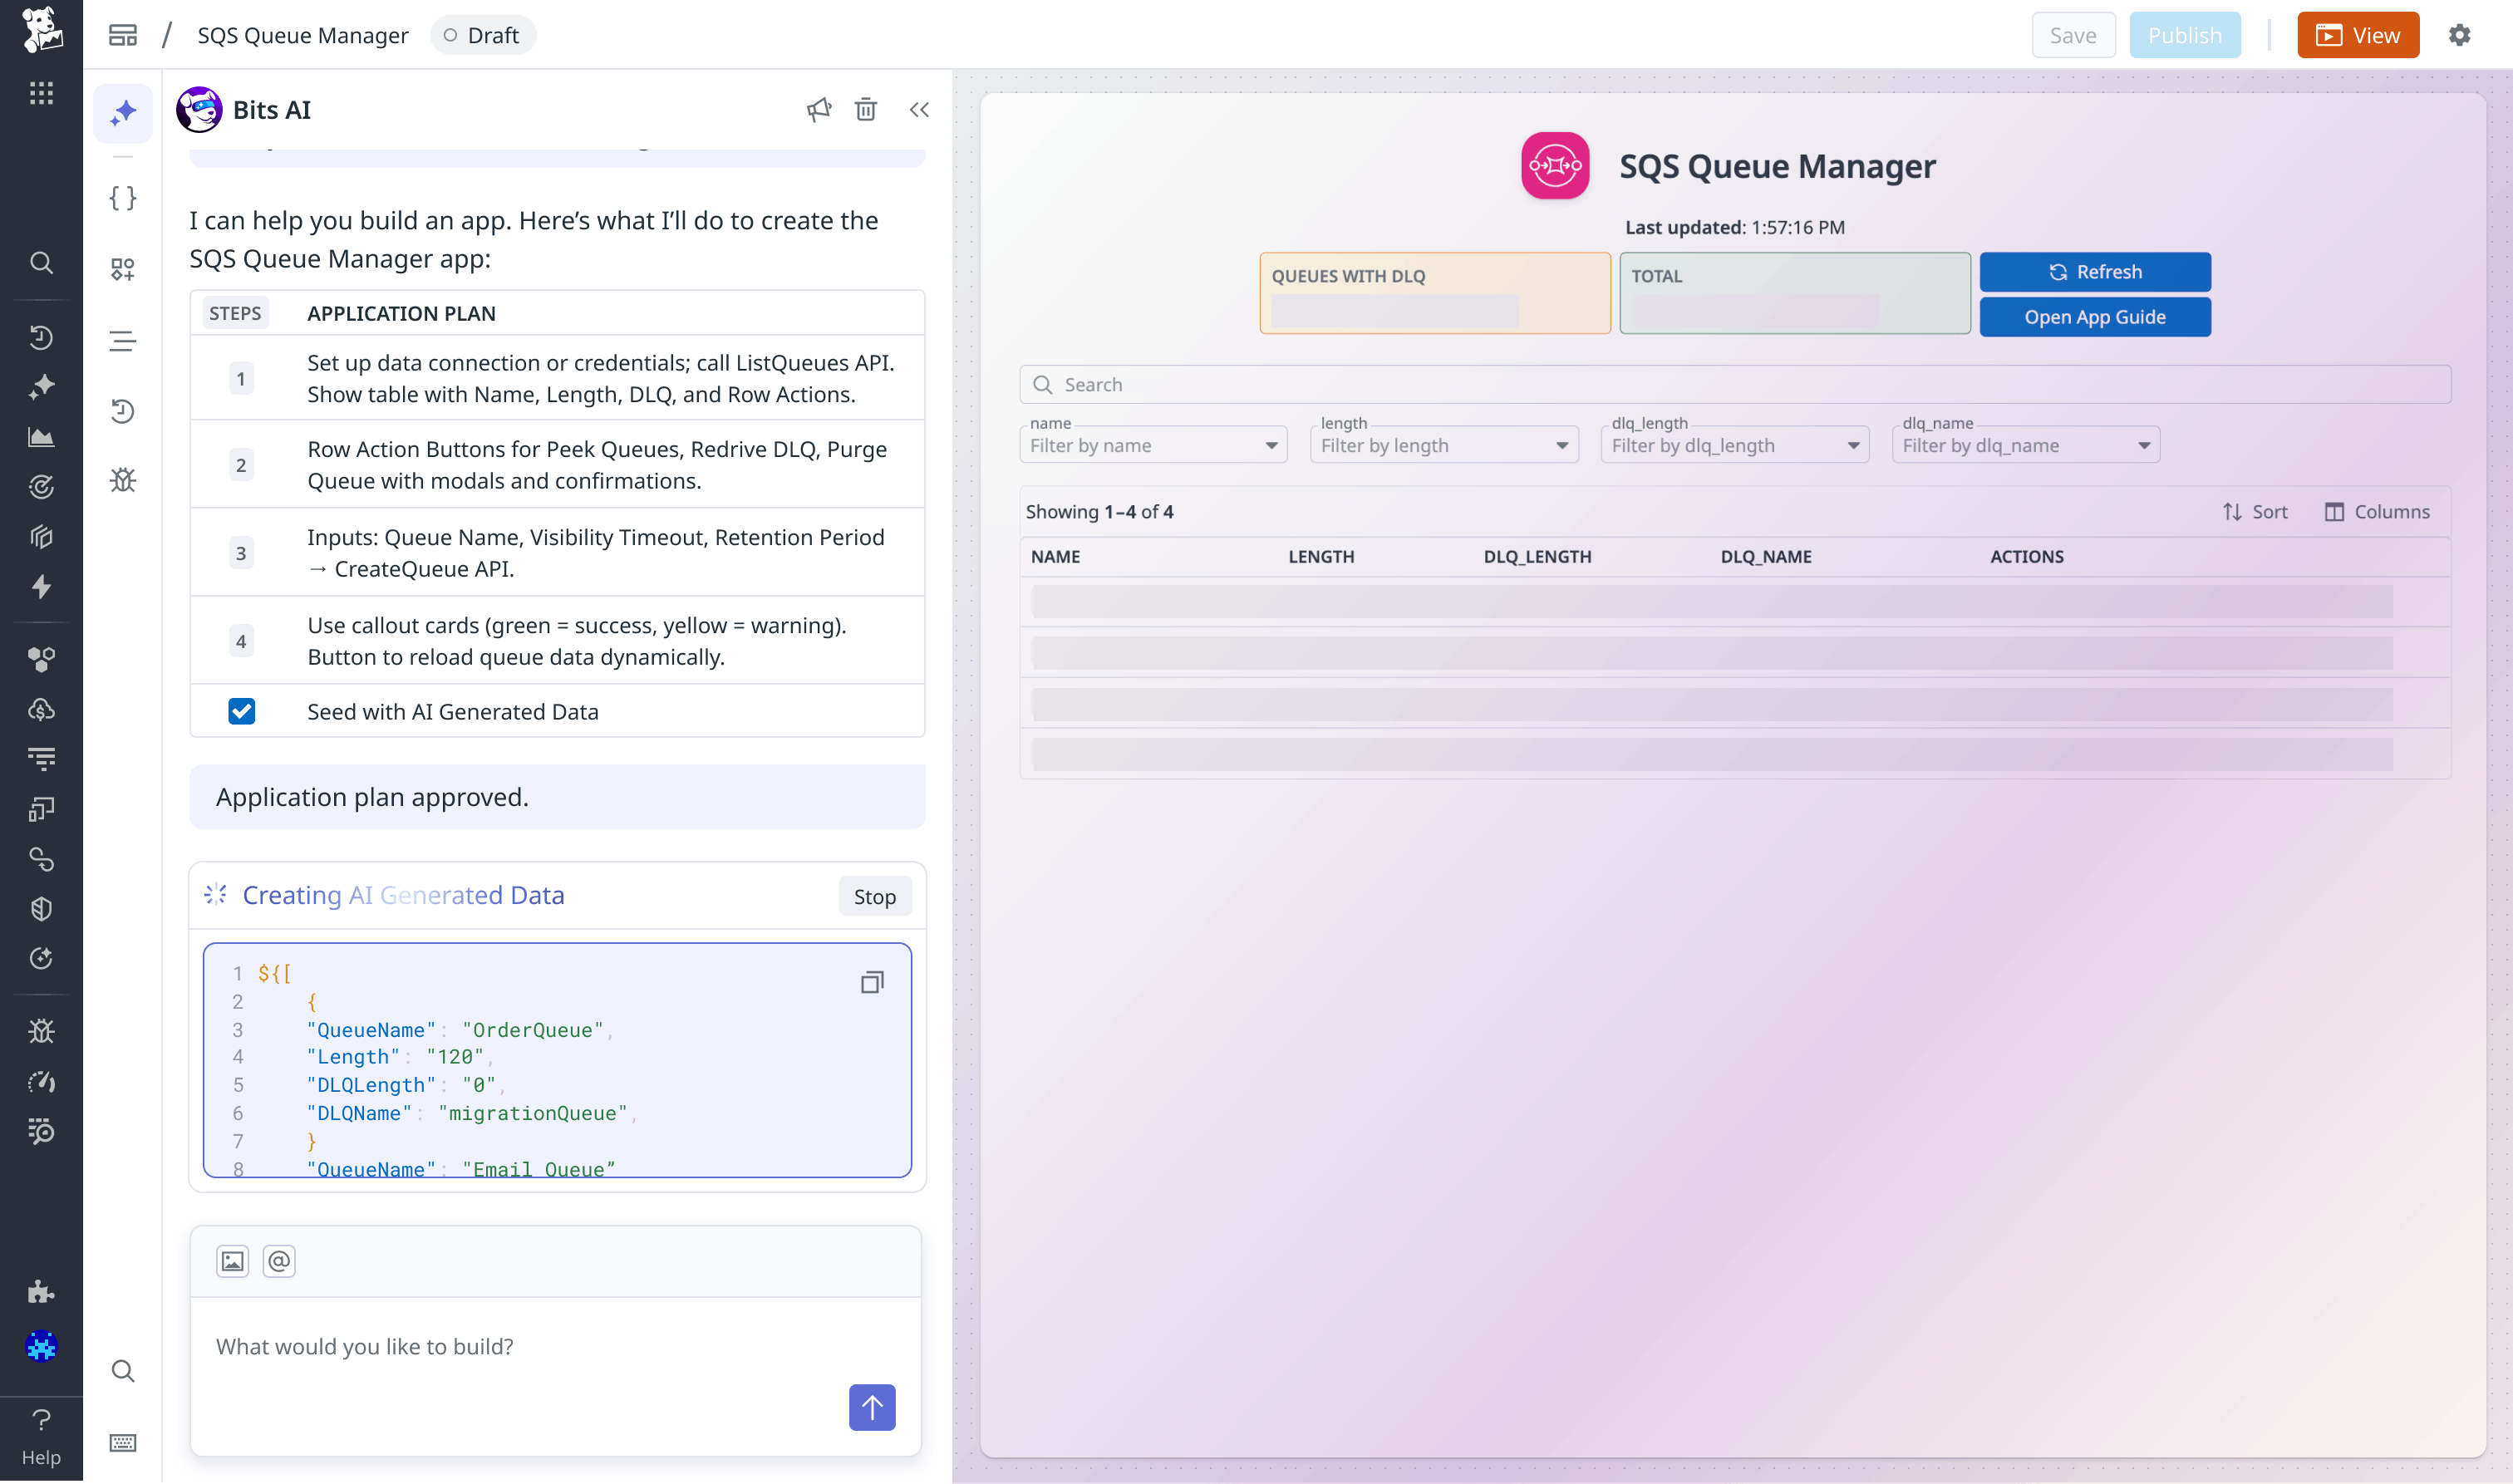Uncheck Seed with AI Generated Data
This screenshot has height=1484, width=2513.
pyautogui.click(x=241, y=711)
